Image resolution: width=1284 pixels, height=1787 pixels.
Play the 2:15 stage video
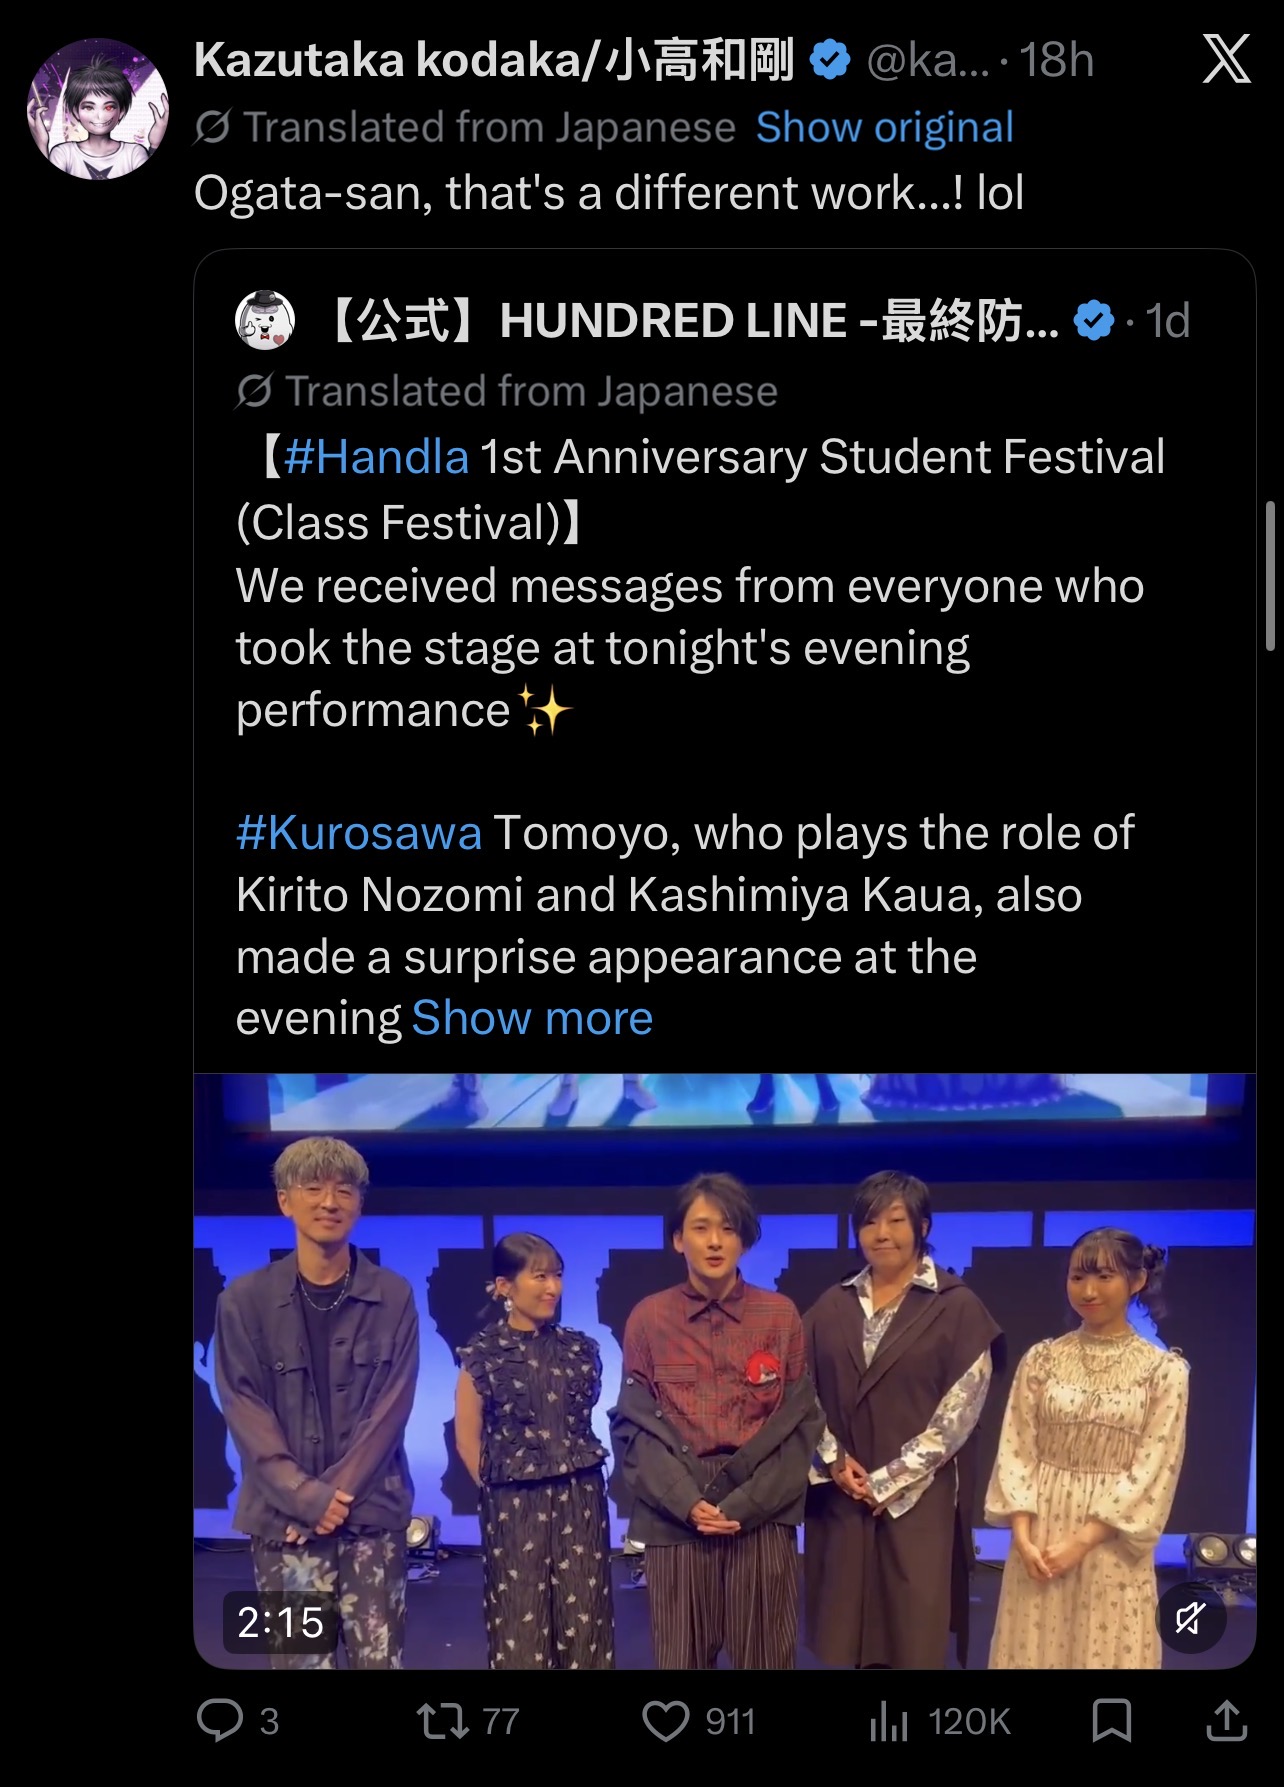point(724,1371)
